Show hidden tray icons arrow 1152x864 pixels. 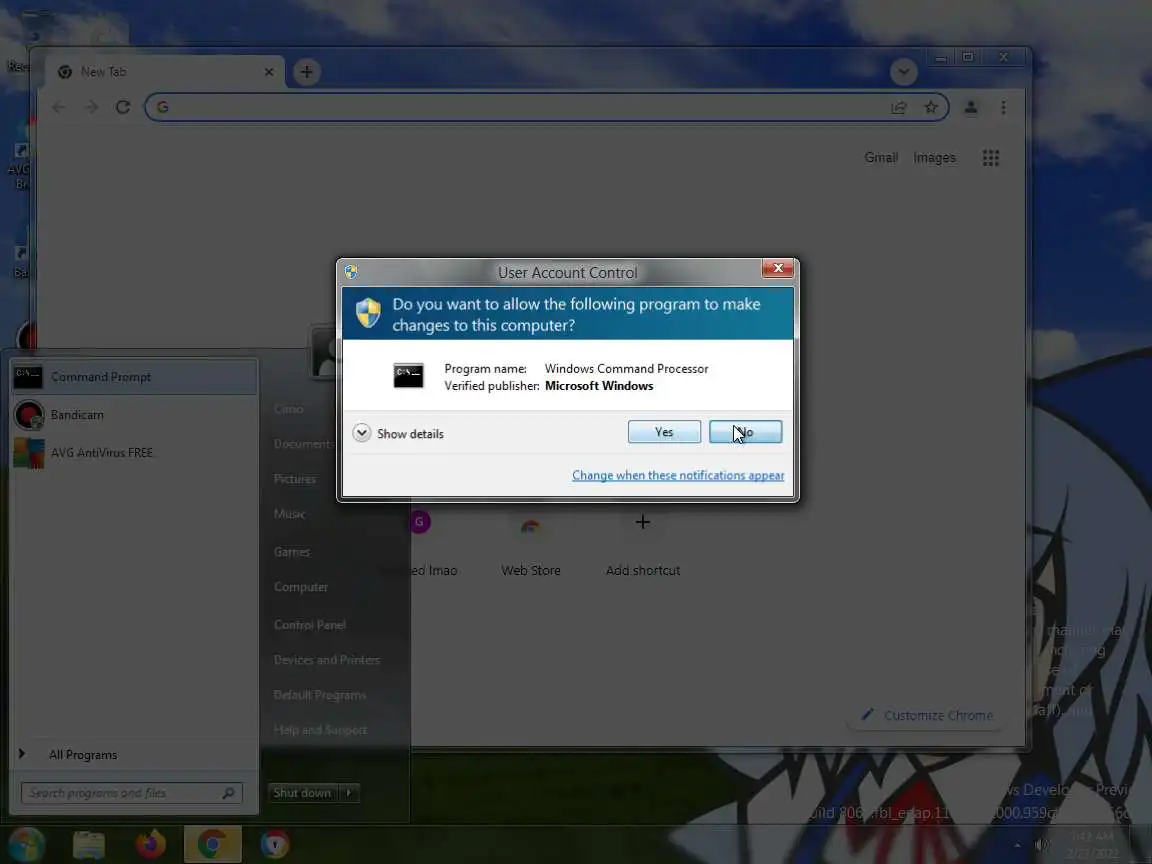(x=1017, y=845)
